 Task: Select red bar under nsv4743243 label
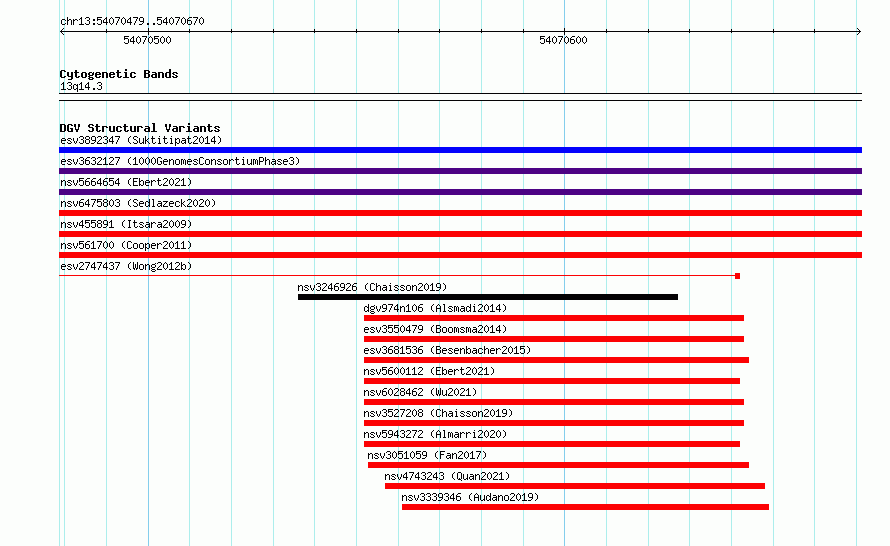[x=575, y=486]
